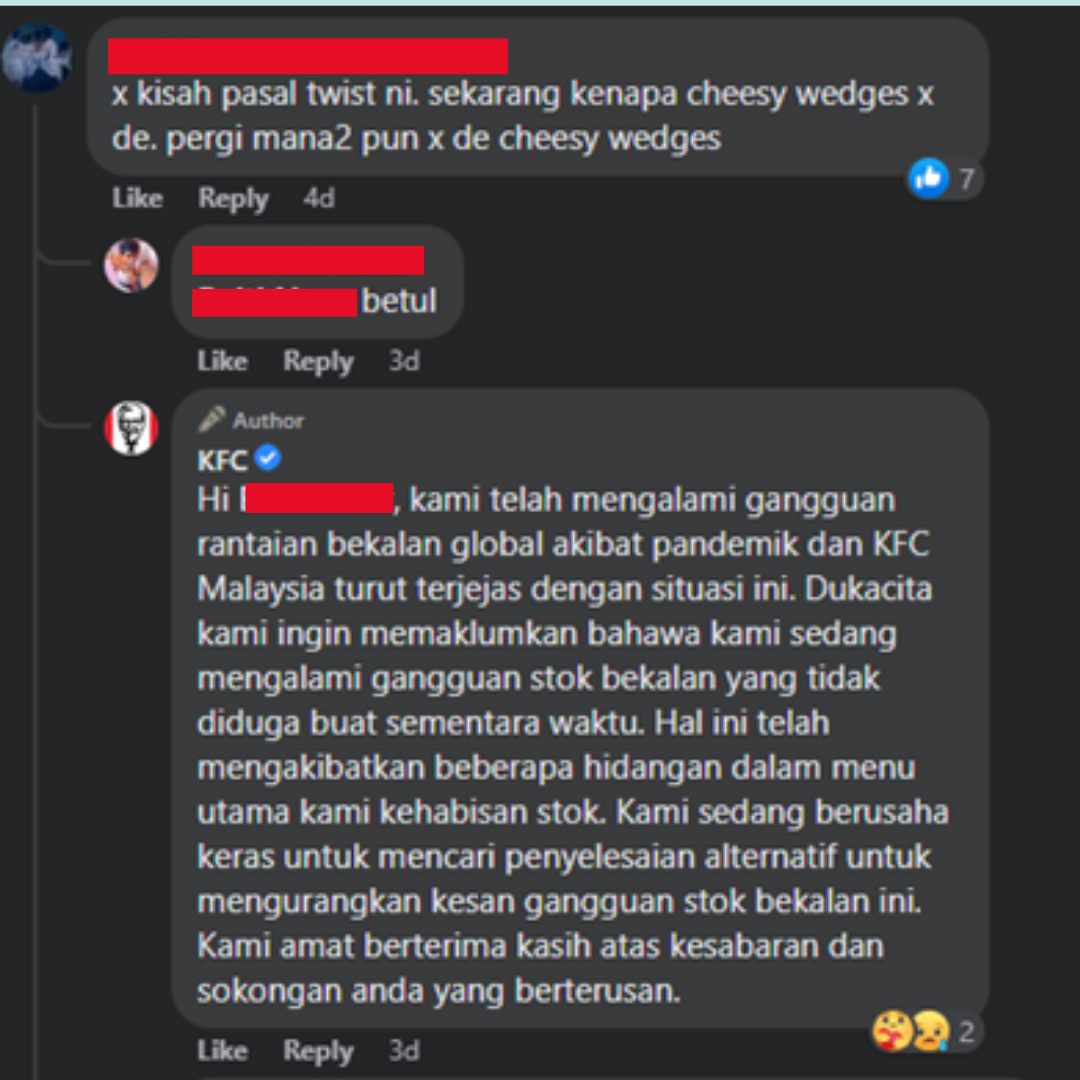Reply to the "betul" comment
This screenshot has height=1080, width=1080.
pyautogui.click(x=318, y=362)
